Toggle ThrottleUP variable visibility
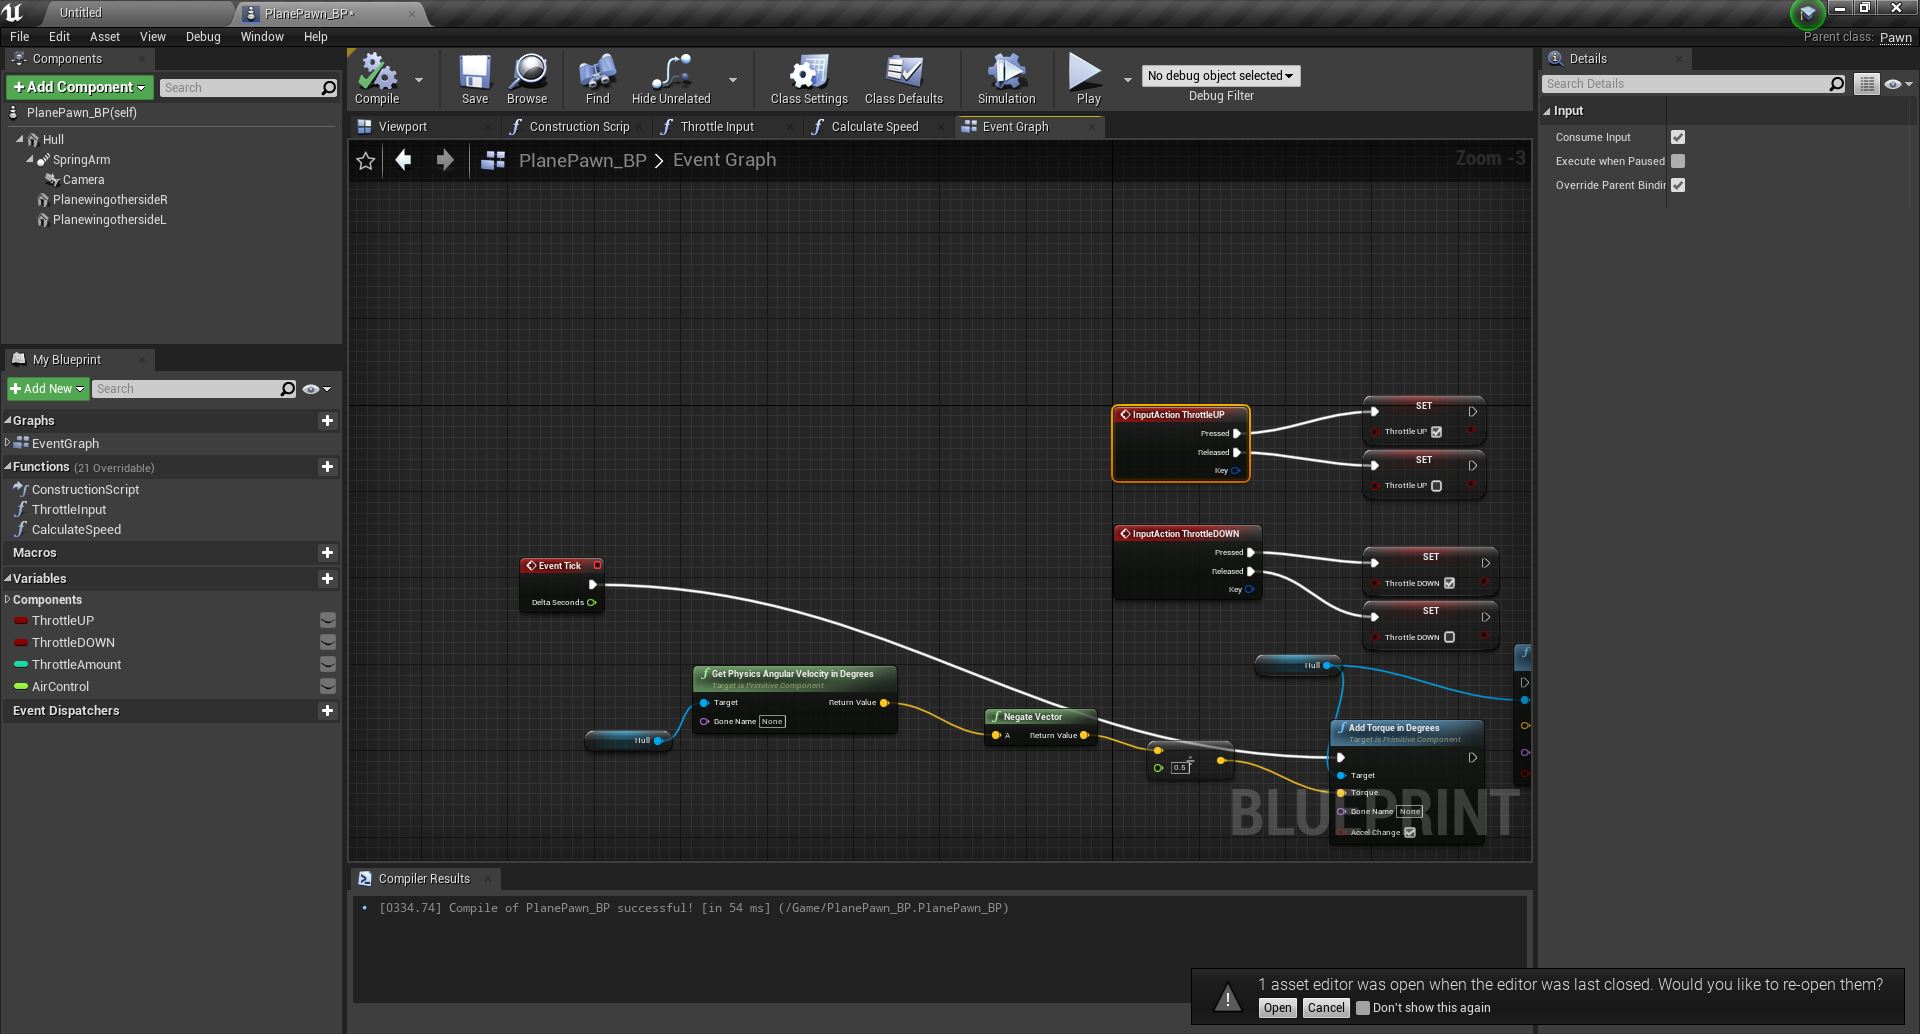 tap(327, 621)
